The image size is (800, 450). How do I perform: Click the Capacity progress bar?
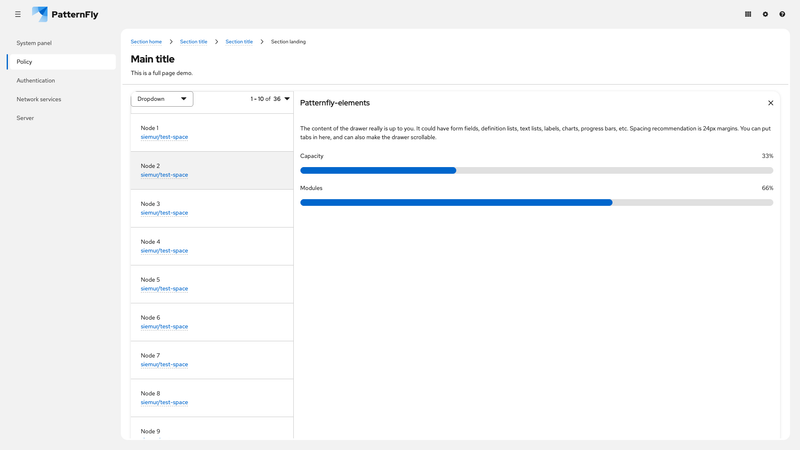536,170
